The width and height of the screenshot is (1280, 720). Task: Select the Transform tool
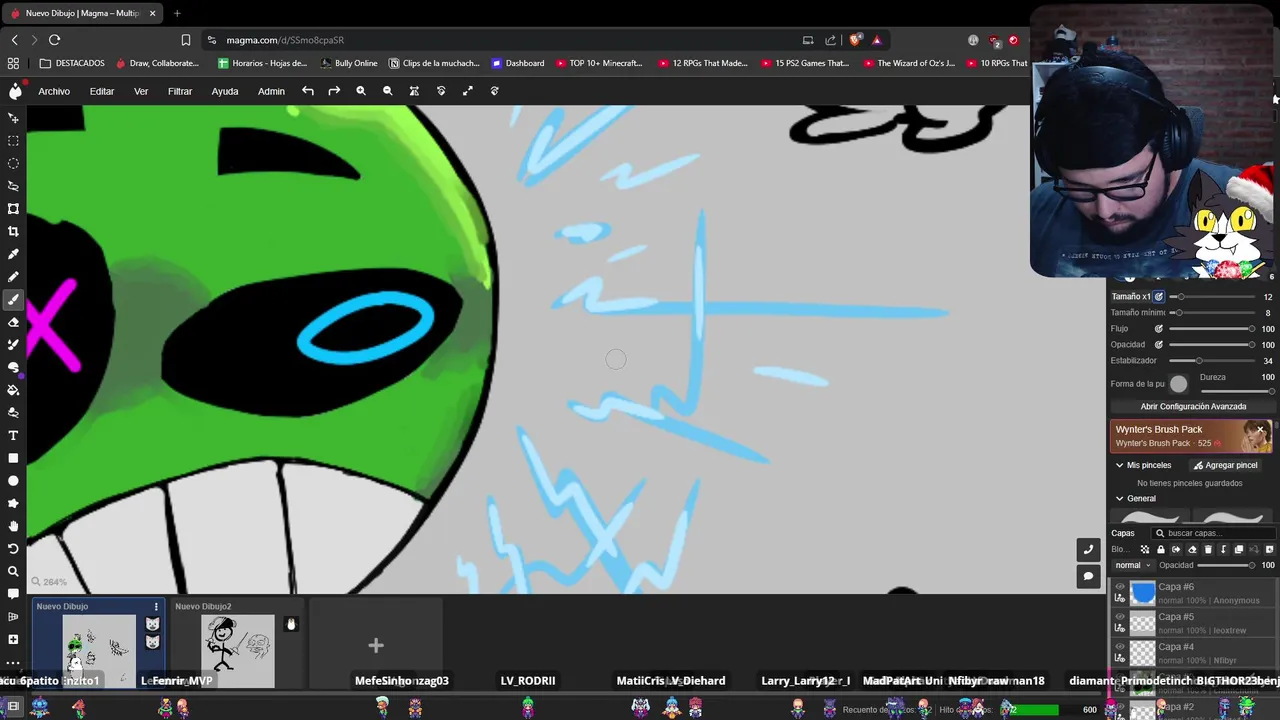click(x=13, y=208)
